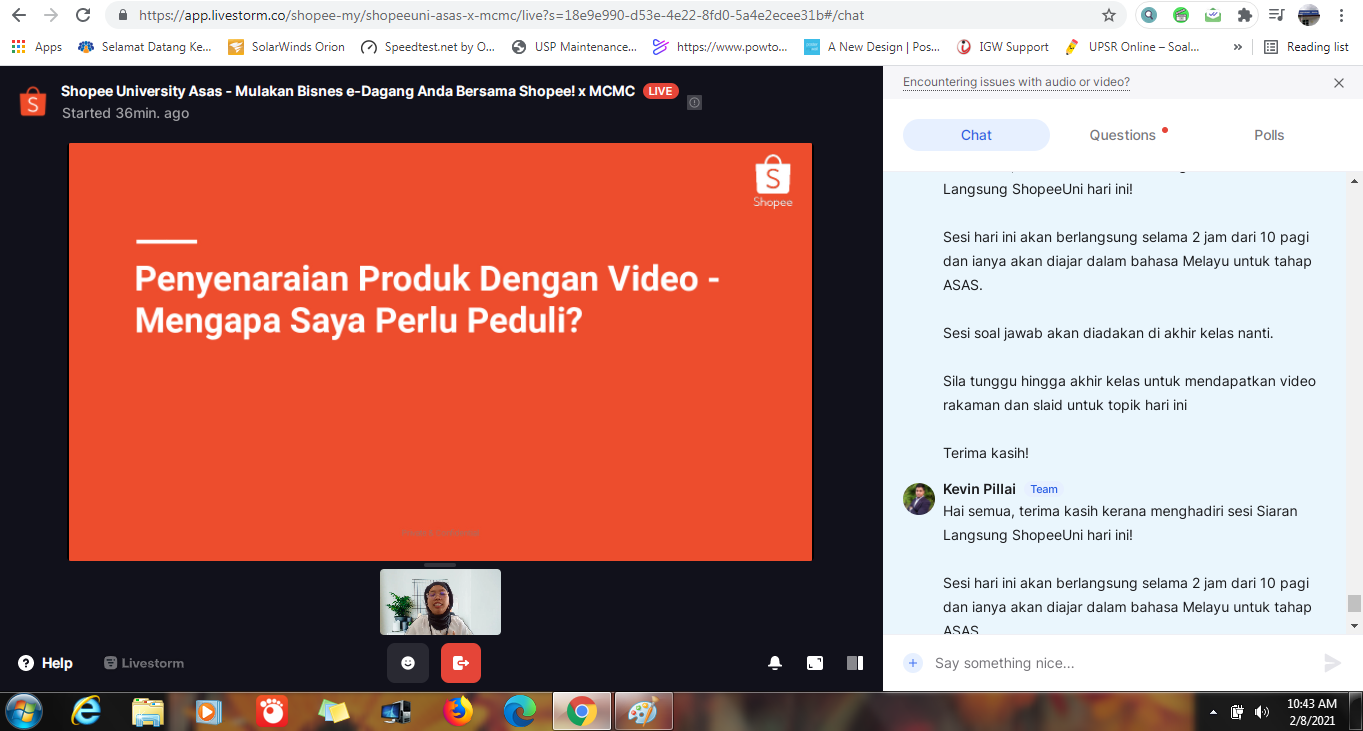Image resolution: width=1363 pixels, height=731 pixels.
Task: Open 'Encountering issues with audio or video?' link
Action: pyautogui.click(x=1016, y=82)
